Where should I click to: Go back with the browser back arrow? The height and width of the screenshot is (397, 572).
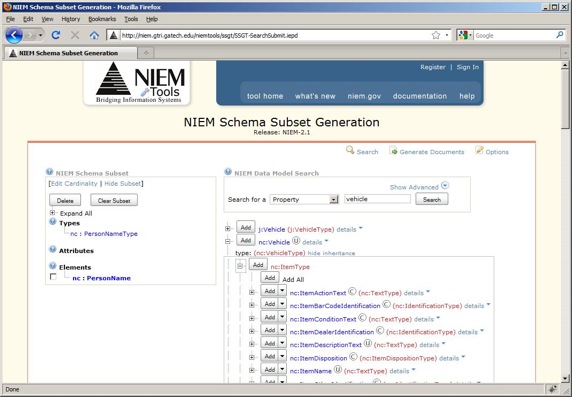[x=14, y=35]
